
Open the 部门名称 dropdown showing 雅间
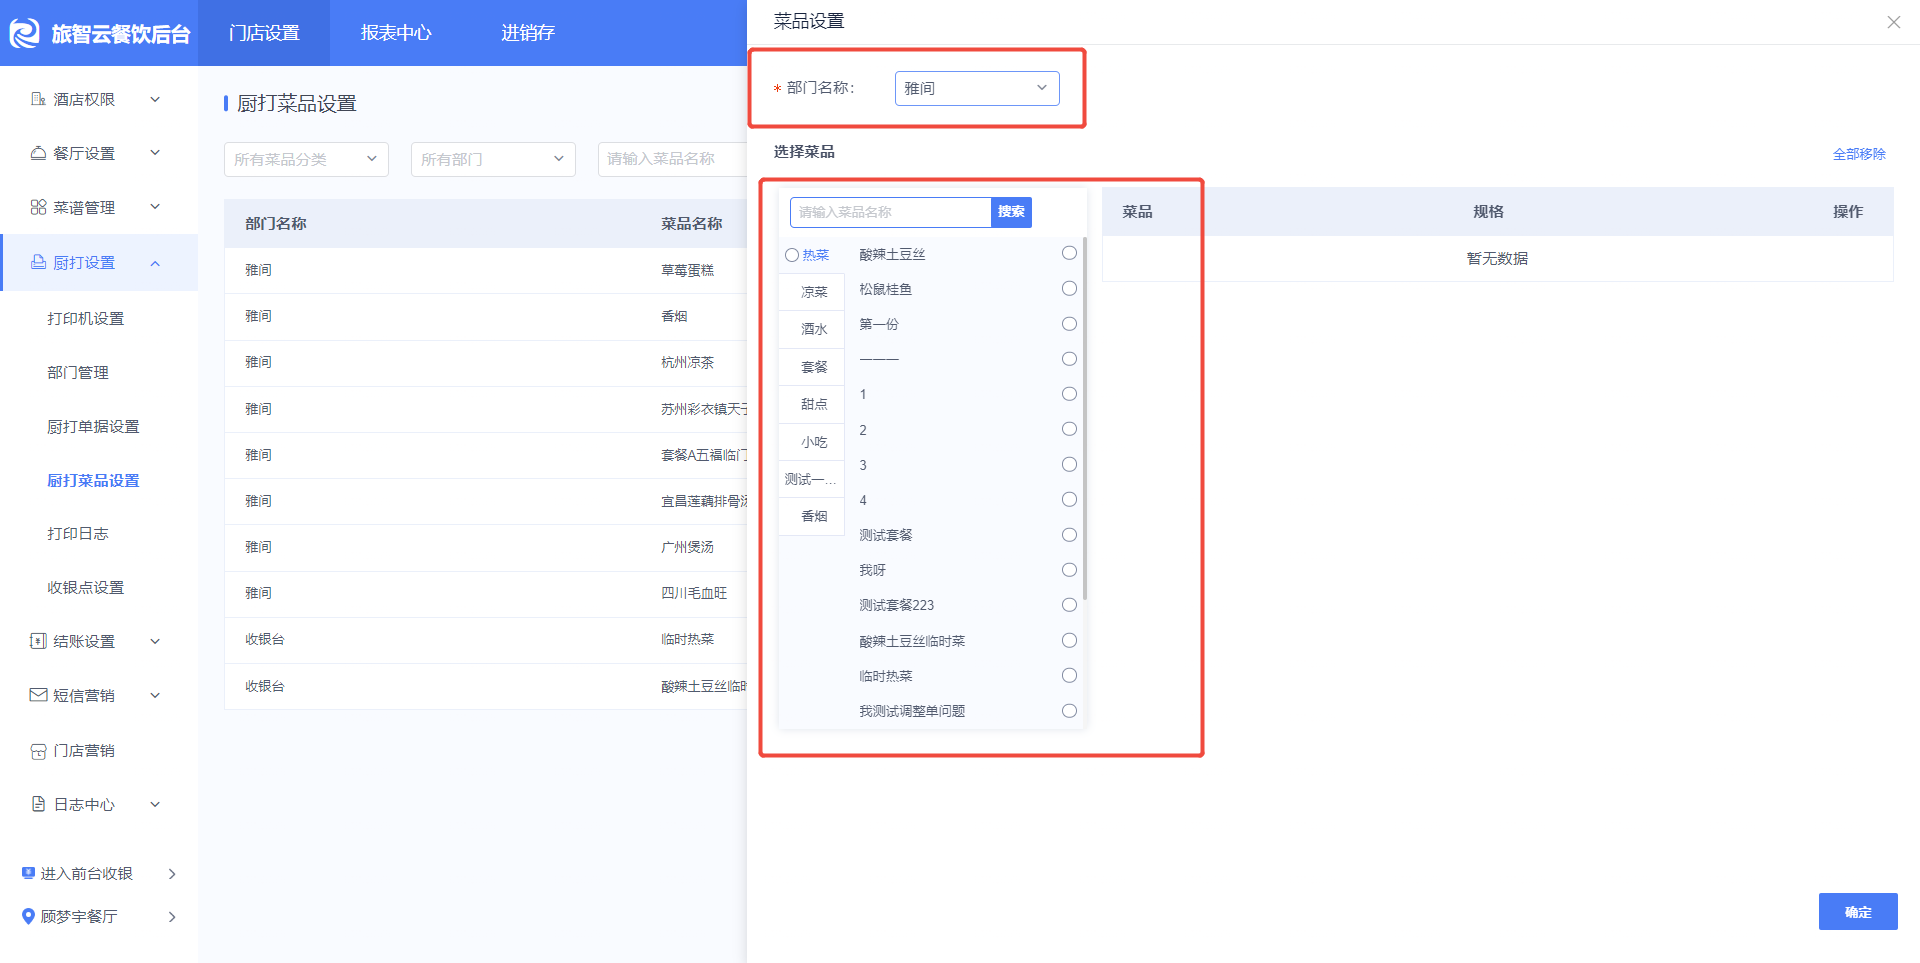(977, 88)
